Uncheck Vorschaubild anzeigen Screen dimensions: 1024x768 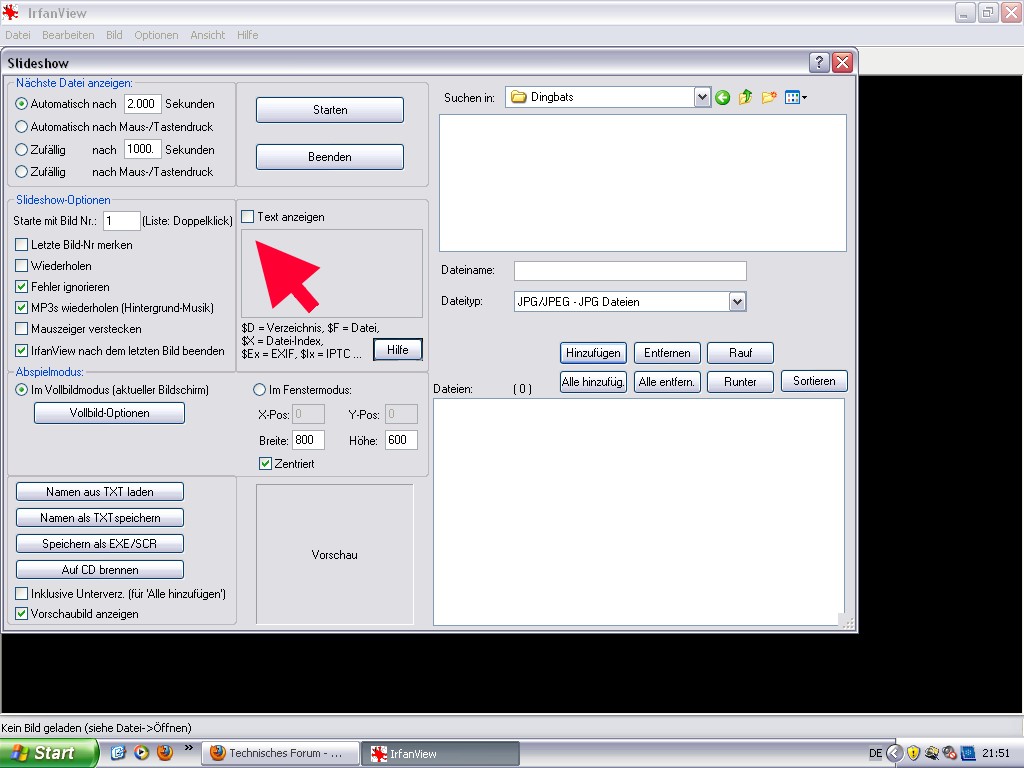[22, 614]
